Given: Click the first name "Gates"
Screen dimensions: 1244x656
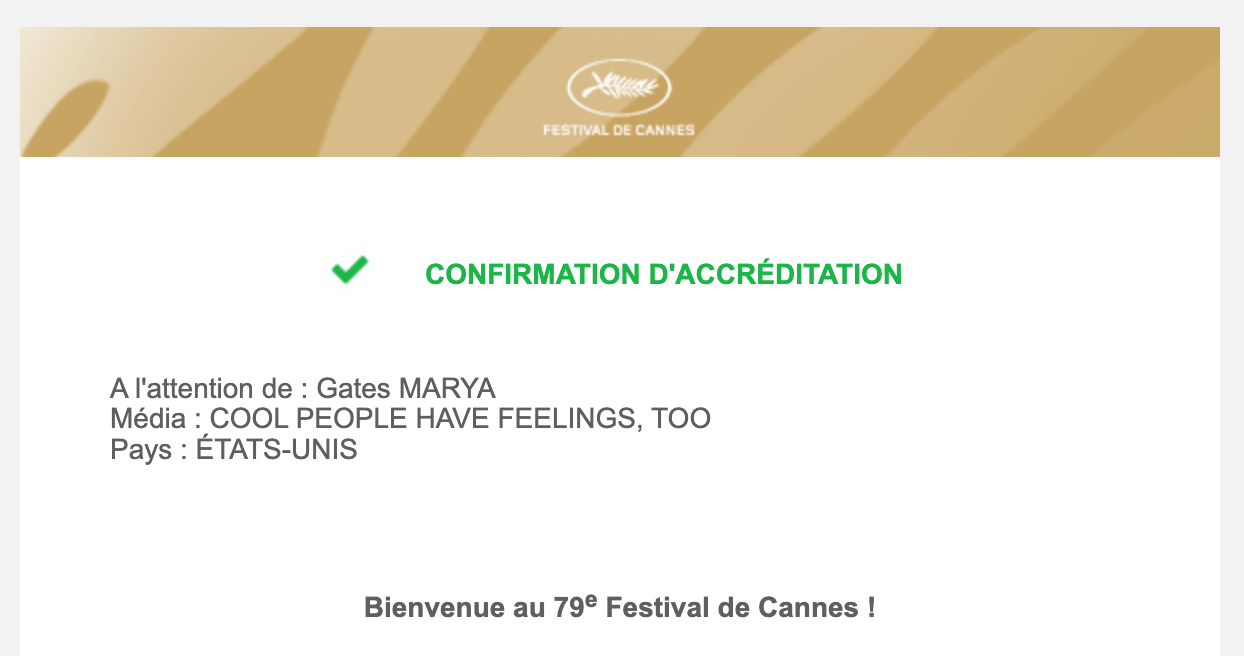Looking at the screenshot, I should [x=353, y=388].
